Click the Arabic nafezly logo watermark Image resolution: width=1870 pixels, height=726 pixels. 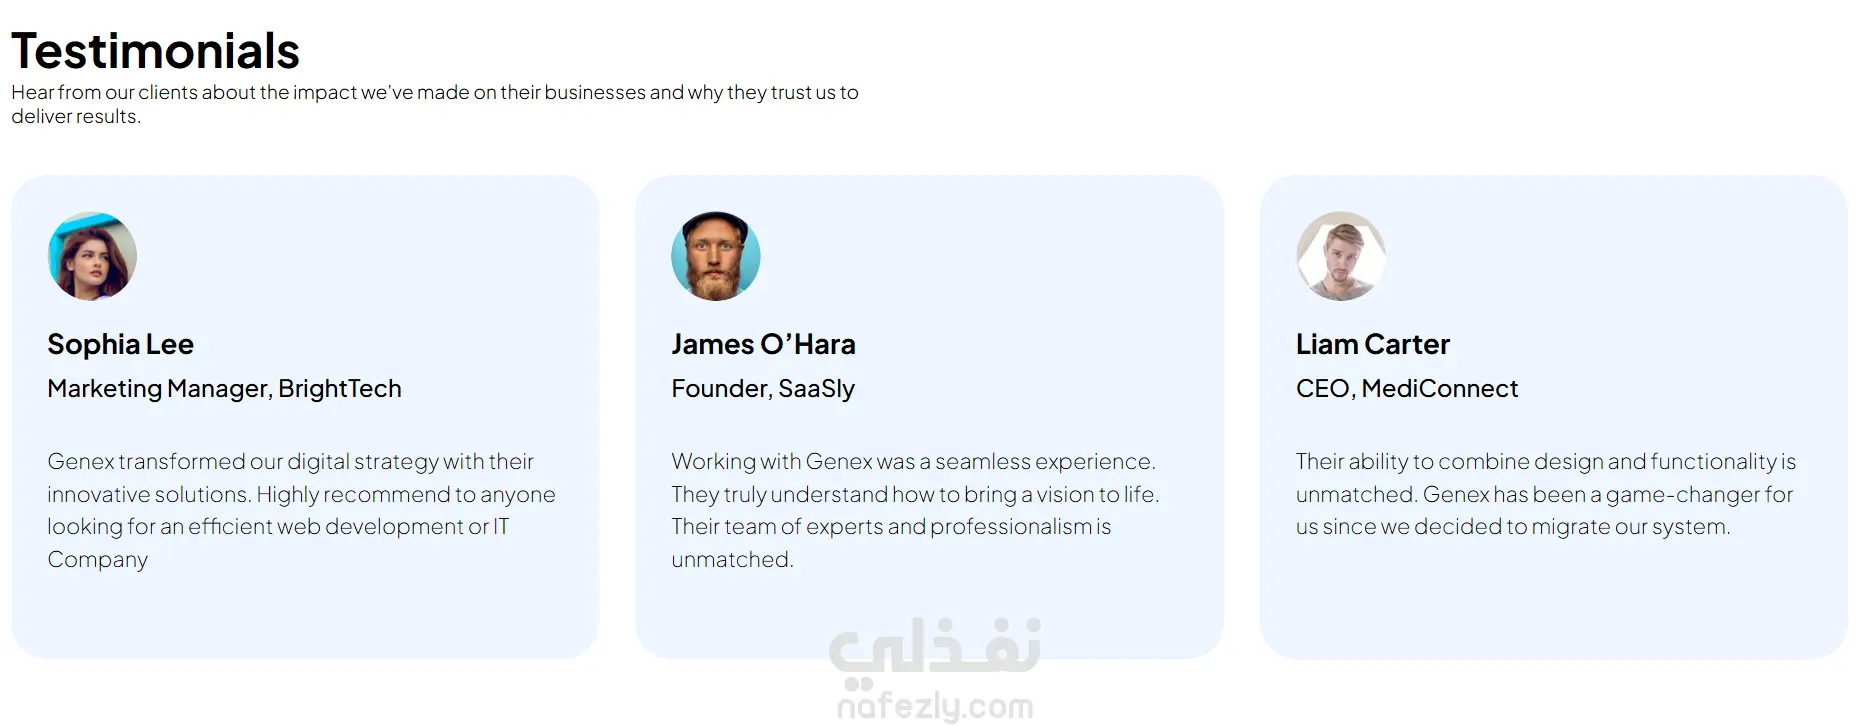pos(935,647)
